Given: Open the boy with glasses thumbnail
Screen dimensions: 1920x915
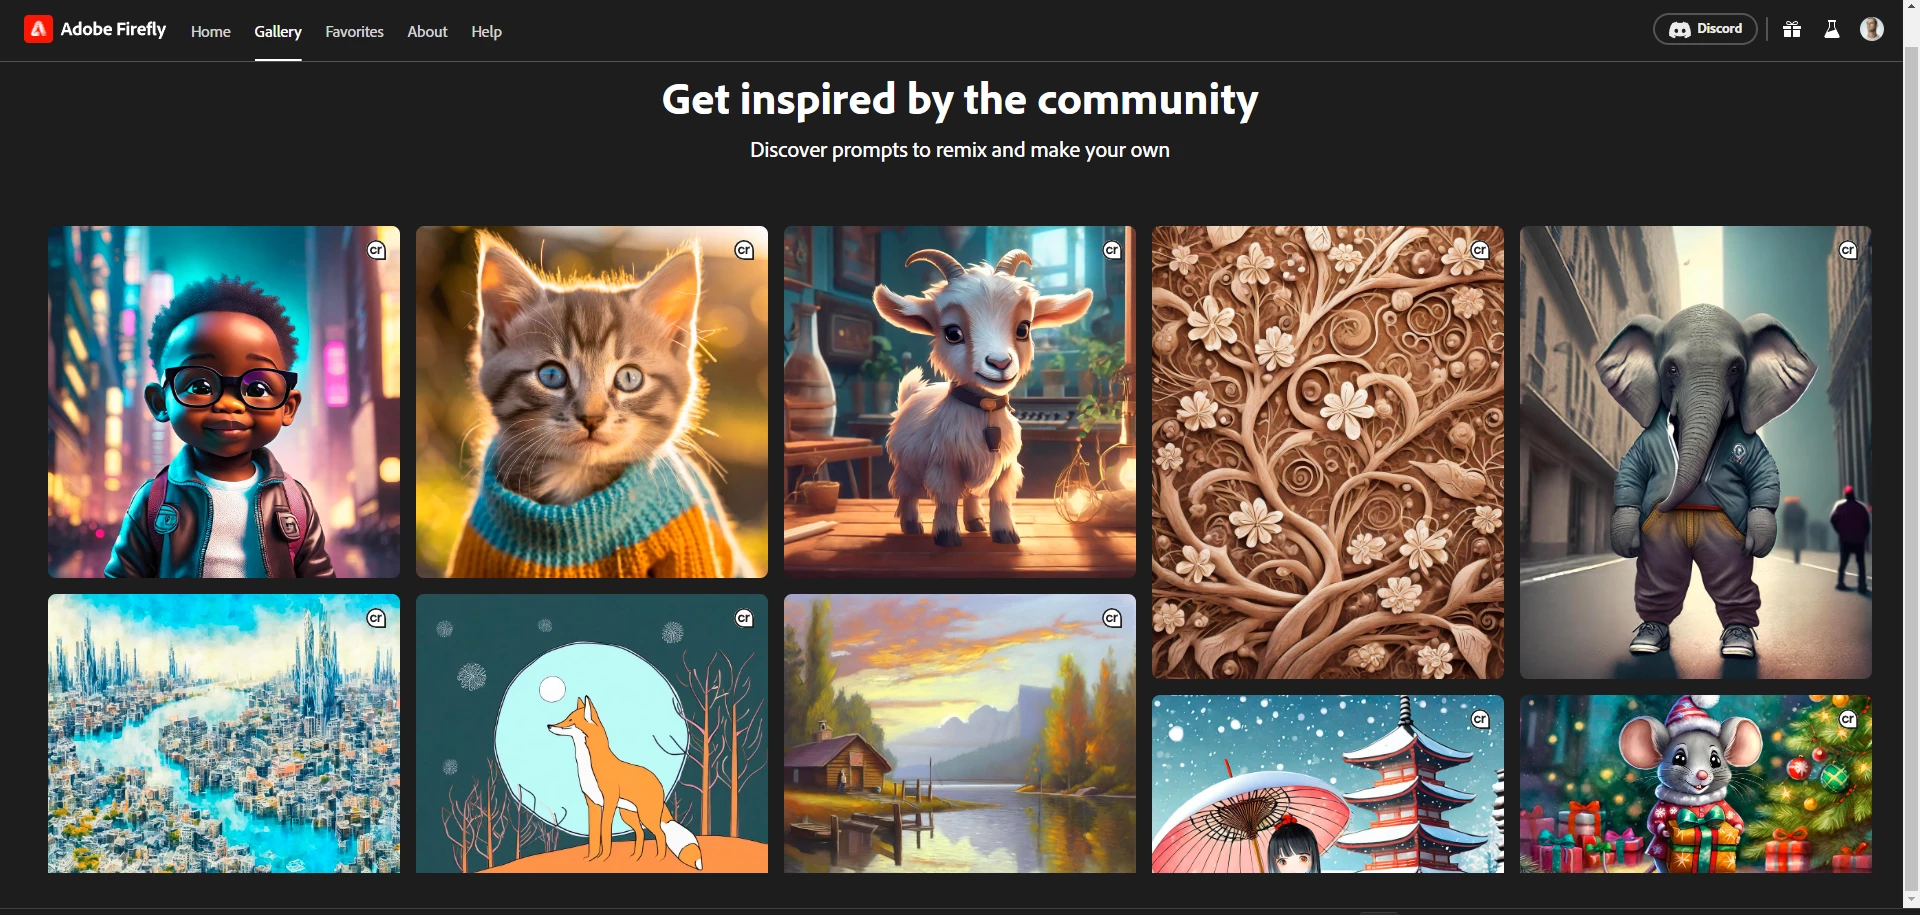Looking at the screenshot, I should pos(224,402).
